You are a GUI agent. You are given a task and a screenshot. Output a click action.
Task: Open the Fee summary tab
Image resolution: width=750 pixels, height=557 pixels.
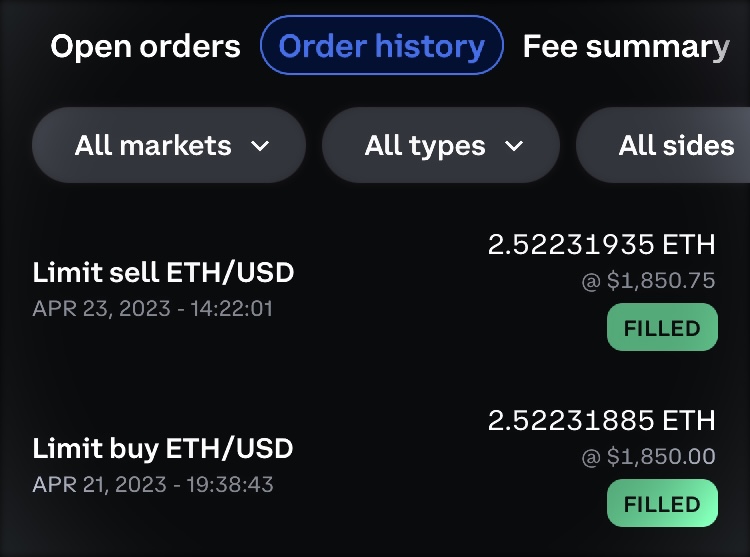626,46
